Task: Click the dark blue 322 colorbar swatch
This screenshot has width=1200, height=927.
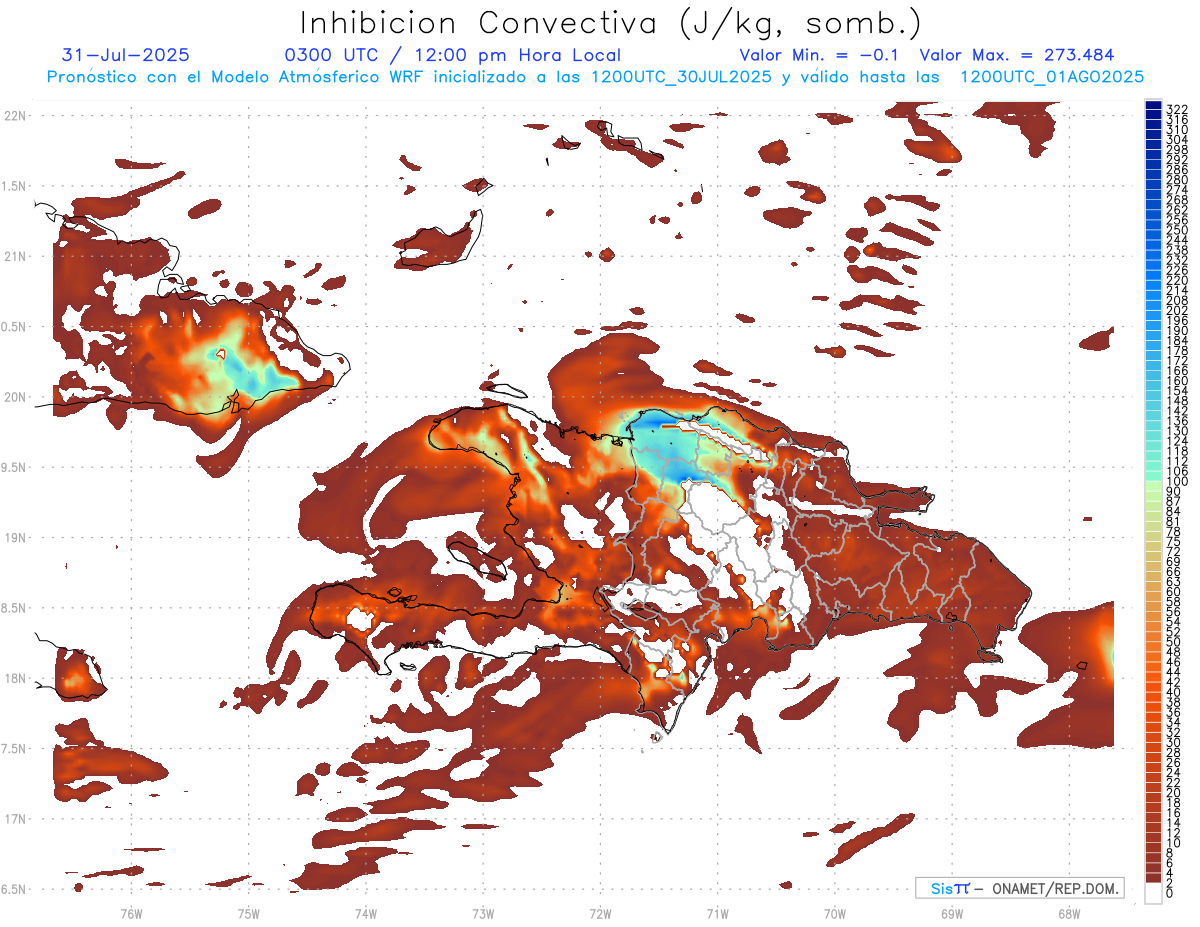Action: (x=1153, y=106)
